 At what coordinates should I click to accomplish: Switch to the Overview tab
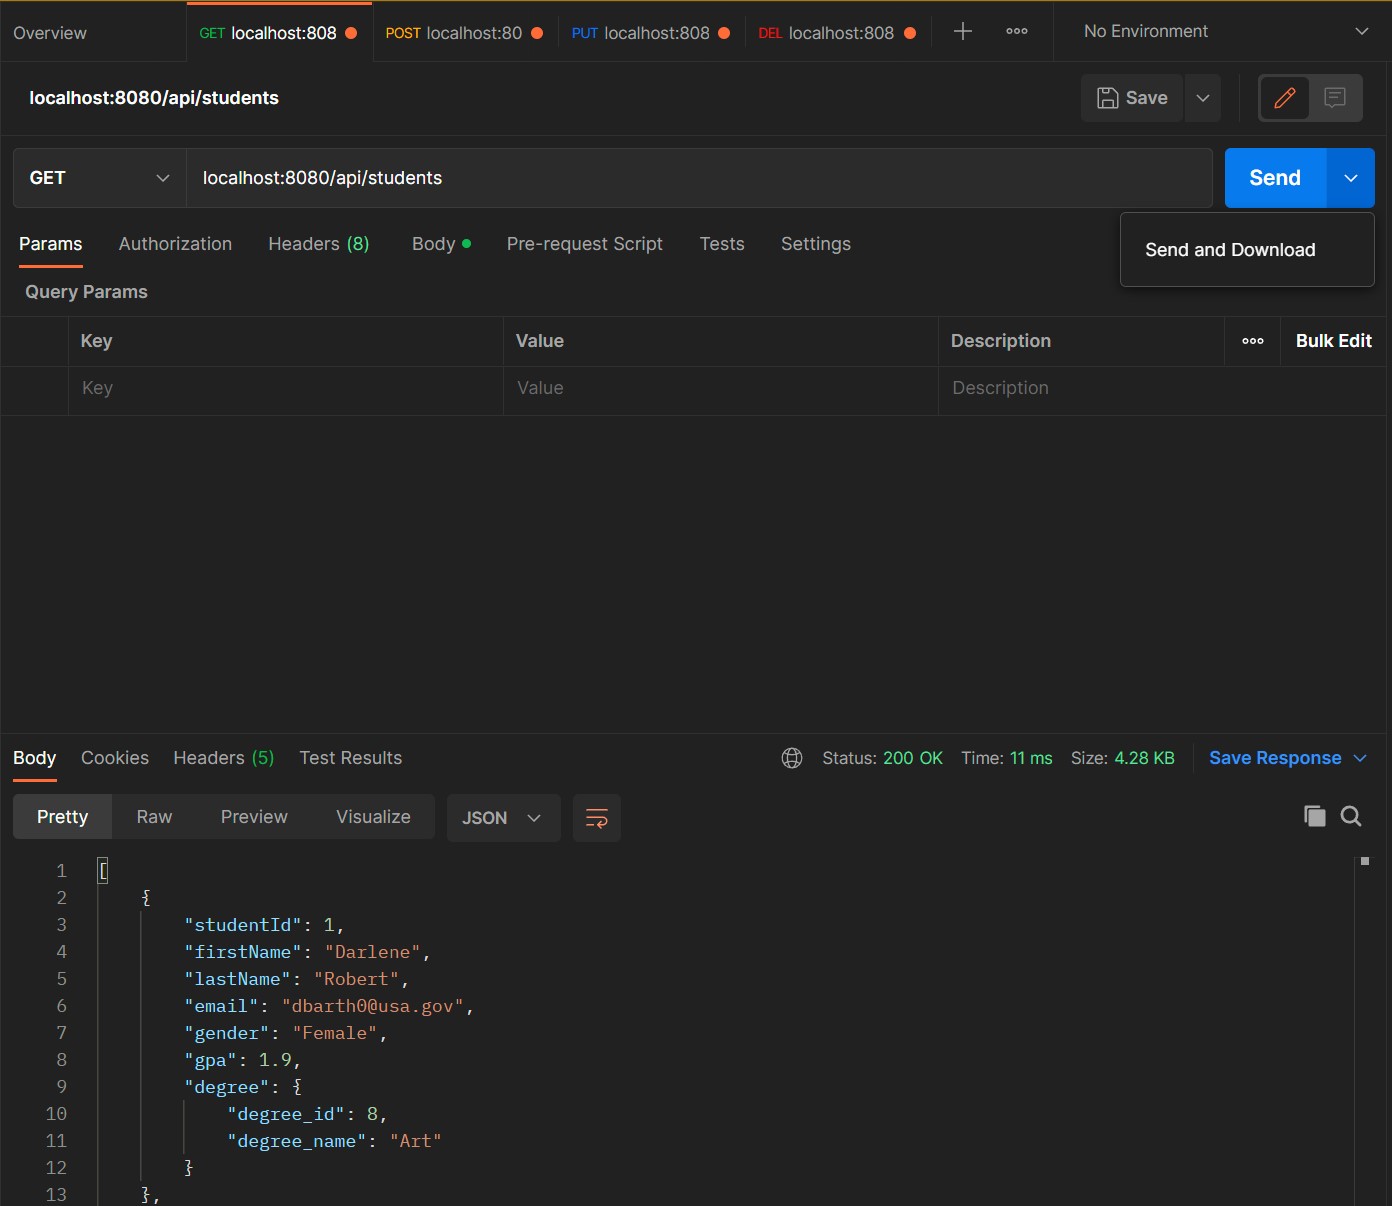pos(50,33)
